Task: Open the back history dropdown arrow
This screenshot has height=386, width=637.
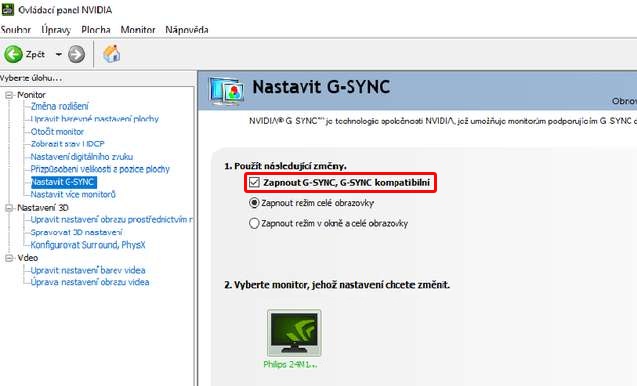Action: [59, 54]
